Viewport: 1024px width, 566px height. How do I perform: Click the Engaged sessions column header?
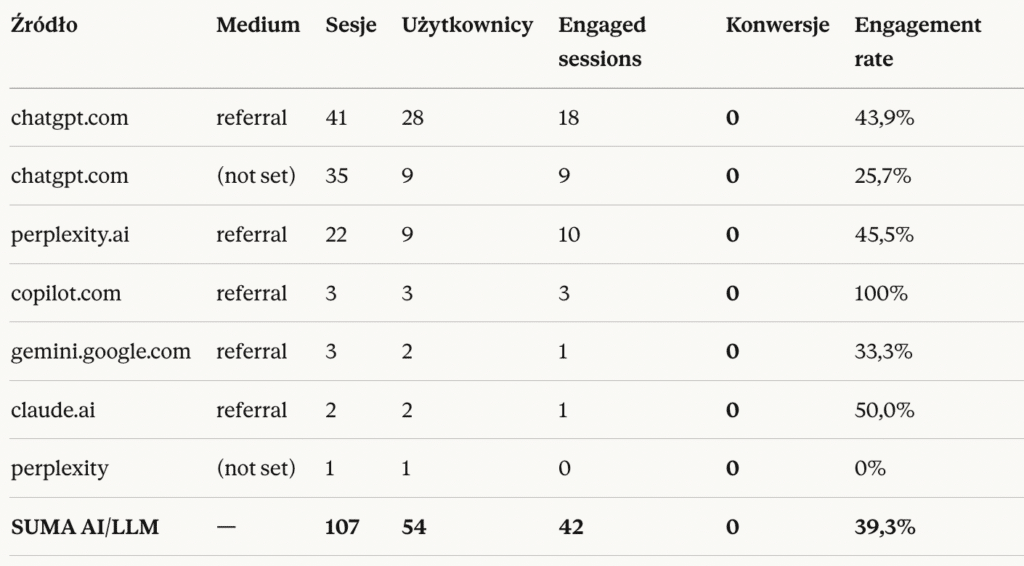(x=602, y=42)
